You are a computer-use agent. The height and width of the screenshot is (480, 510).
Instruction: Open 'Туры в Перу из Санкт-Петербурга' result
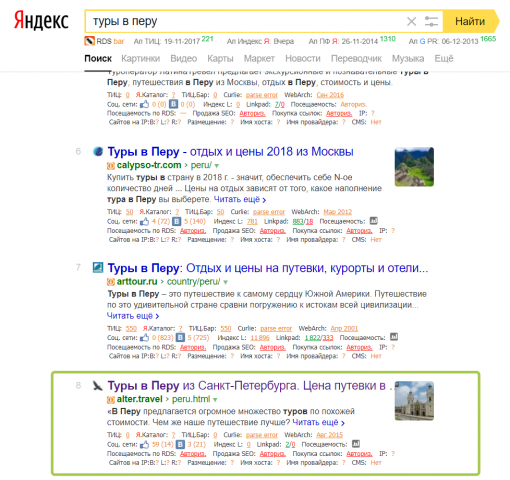click(x=250, y=386)
